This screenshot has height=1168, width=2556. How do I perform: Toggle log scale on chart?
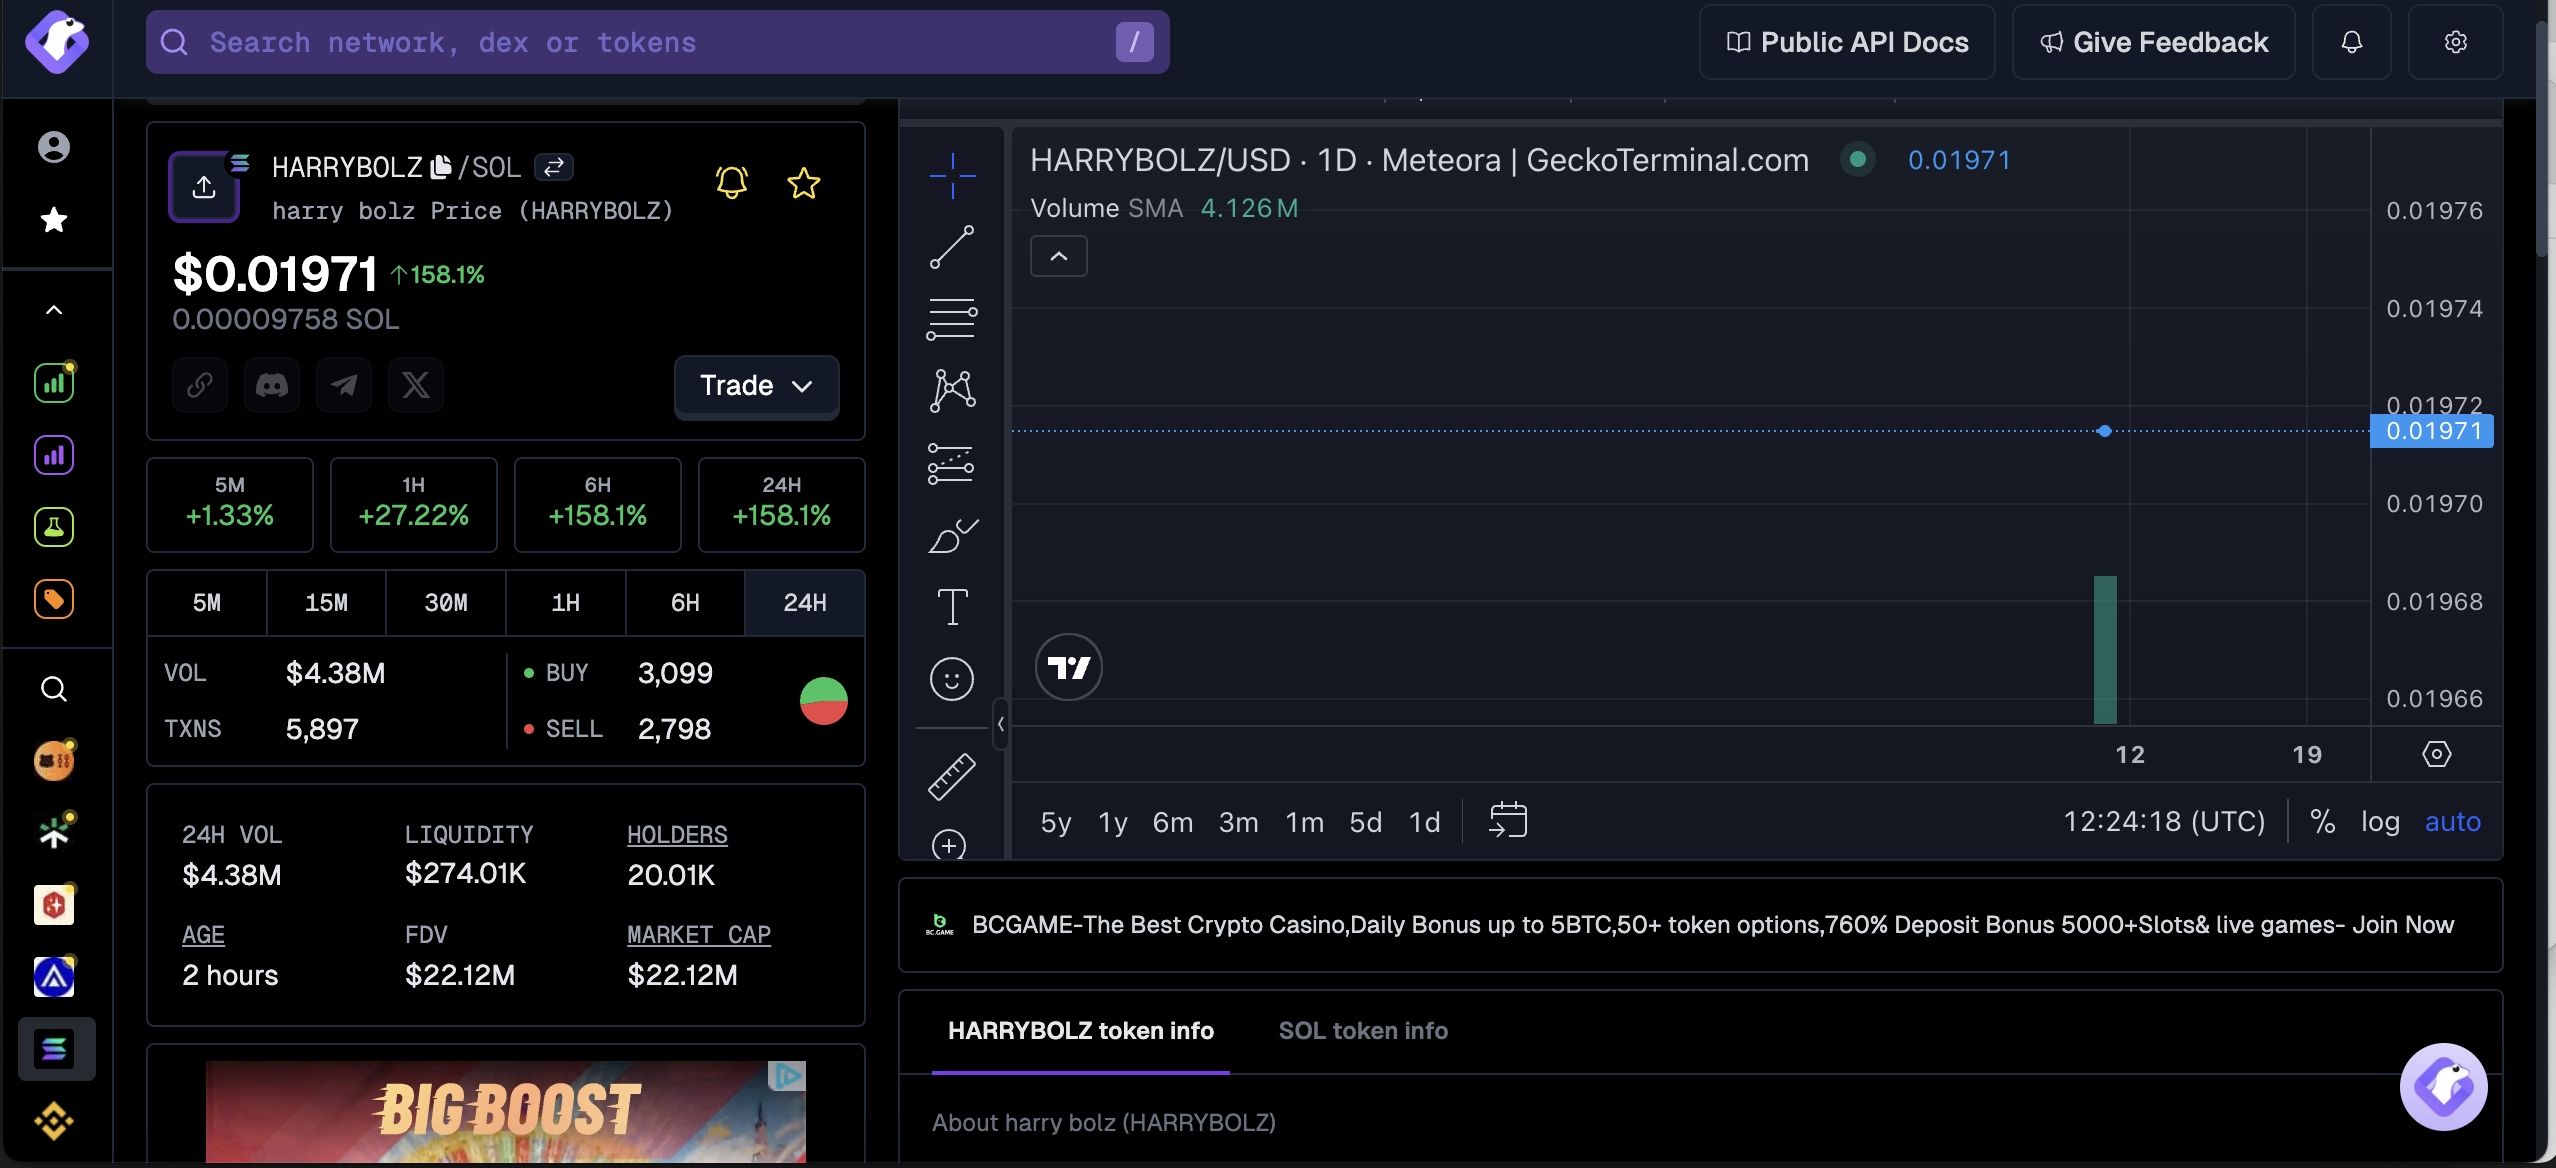coord(2380,822)
